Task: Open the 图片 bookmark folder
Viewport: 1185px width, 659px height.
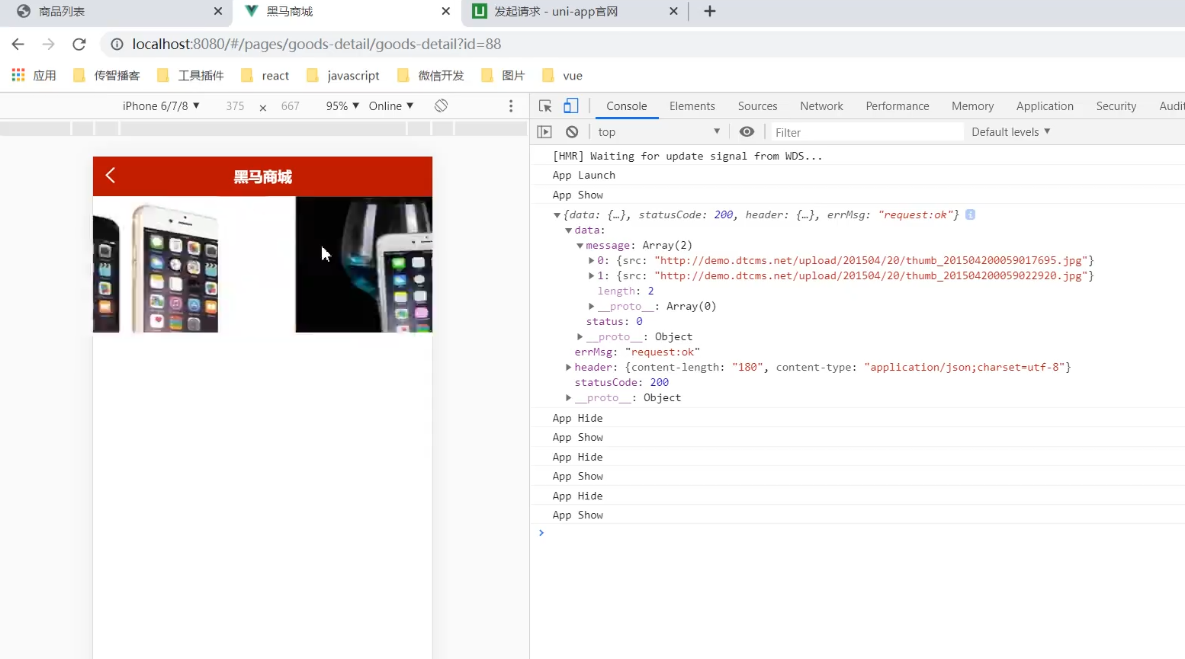Action: (503, 76)
